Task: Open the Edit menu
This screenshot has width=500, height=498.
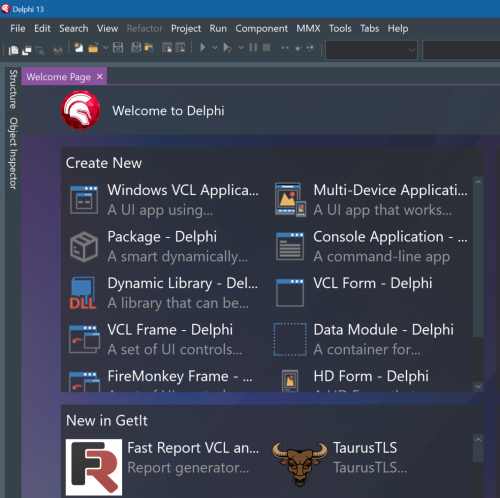Action: (x=42, y=29)
